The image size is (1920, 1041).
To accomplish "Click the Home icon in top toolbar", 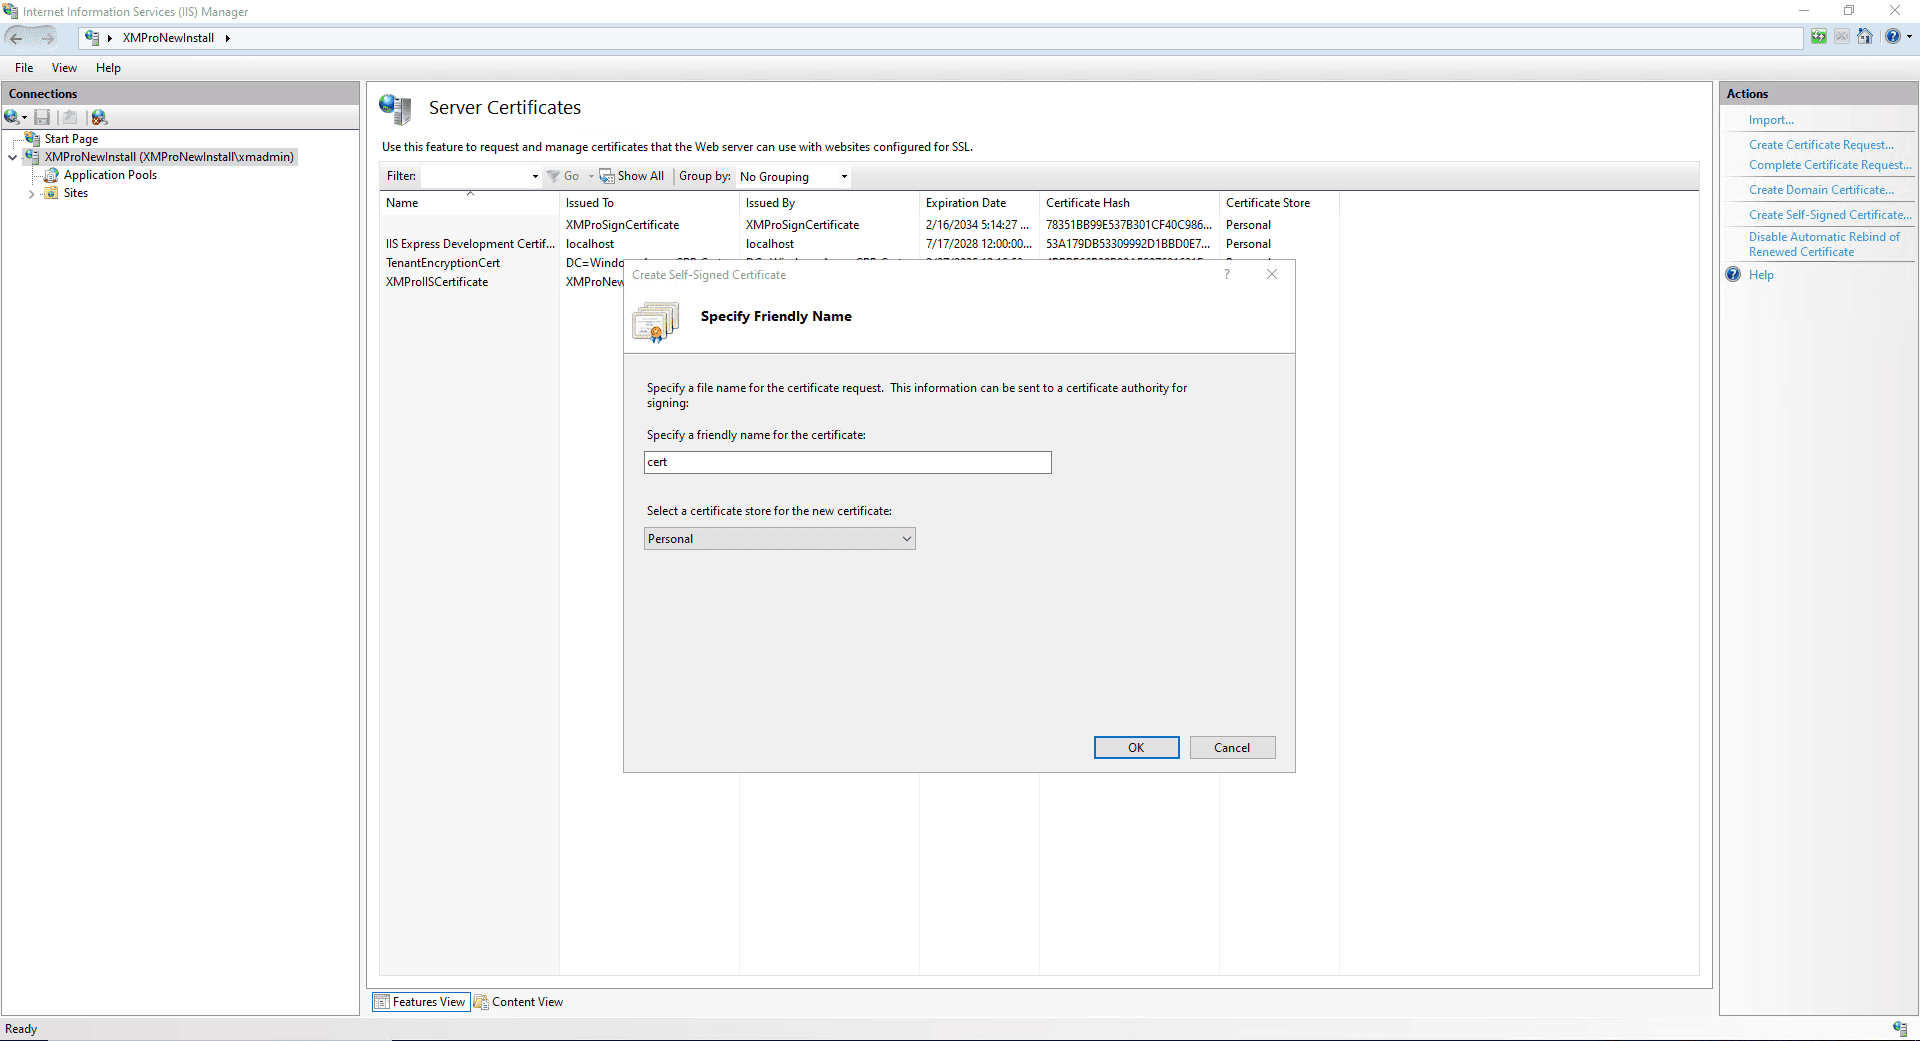I will point(1865,37).
